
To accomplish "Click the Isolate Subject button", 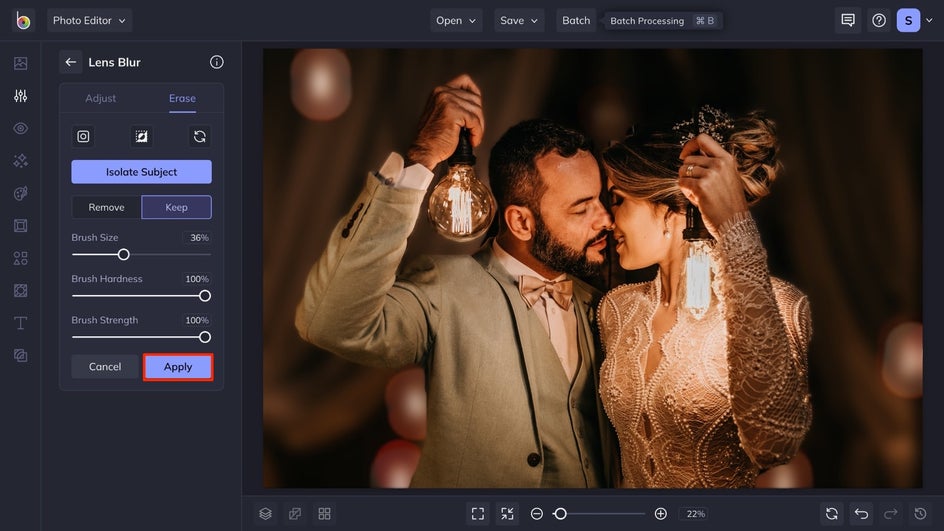I will coord(141,172).
